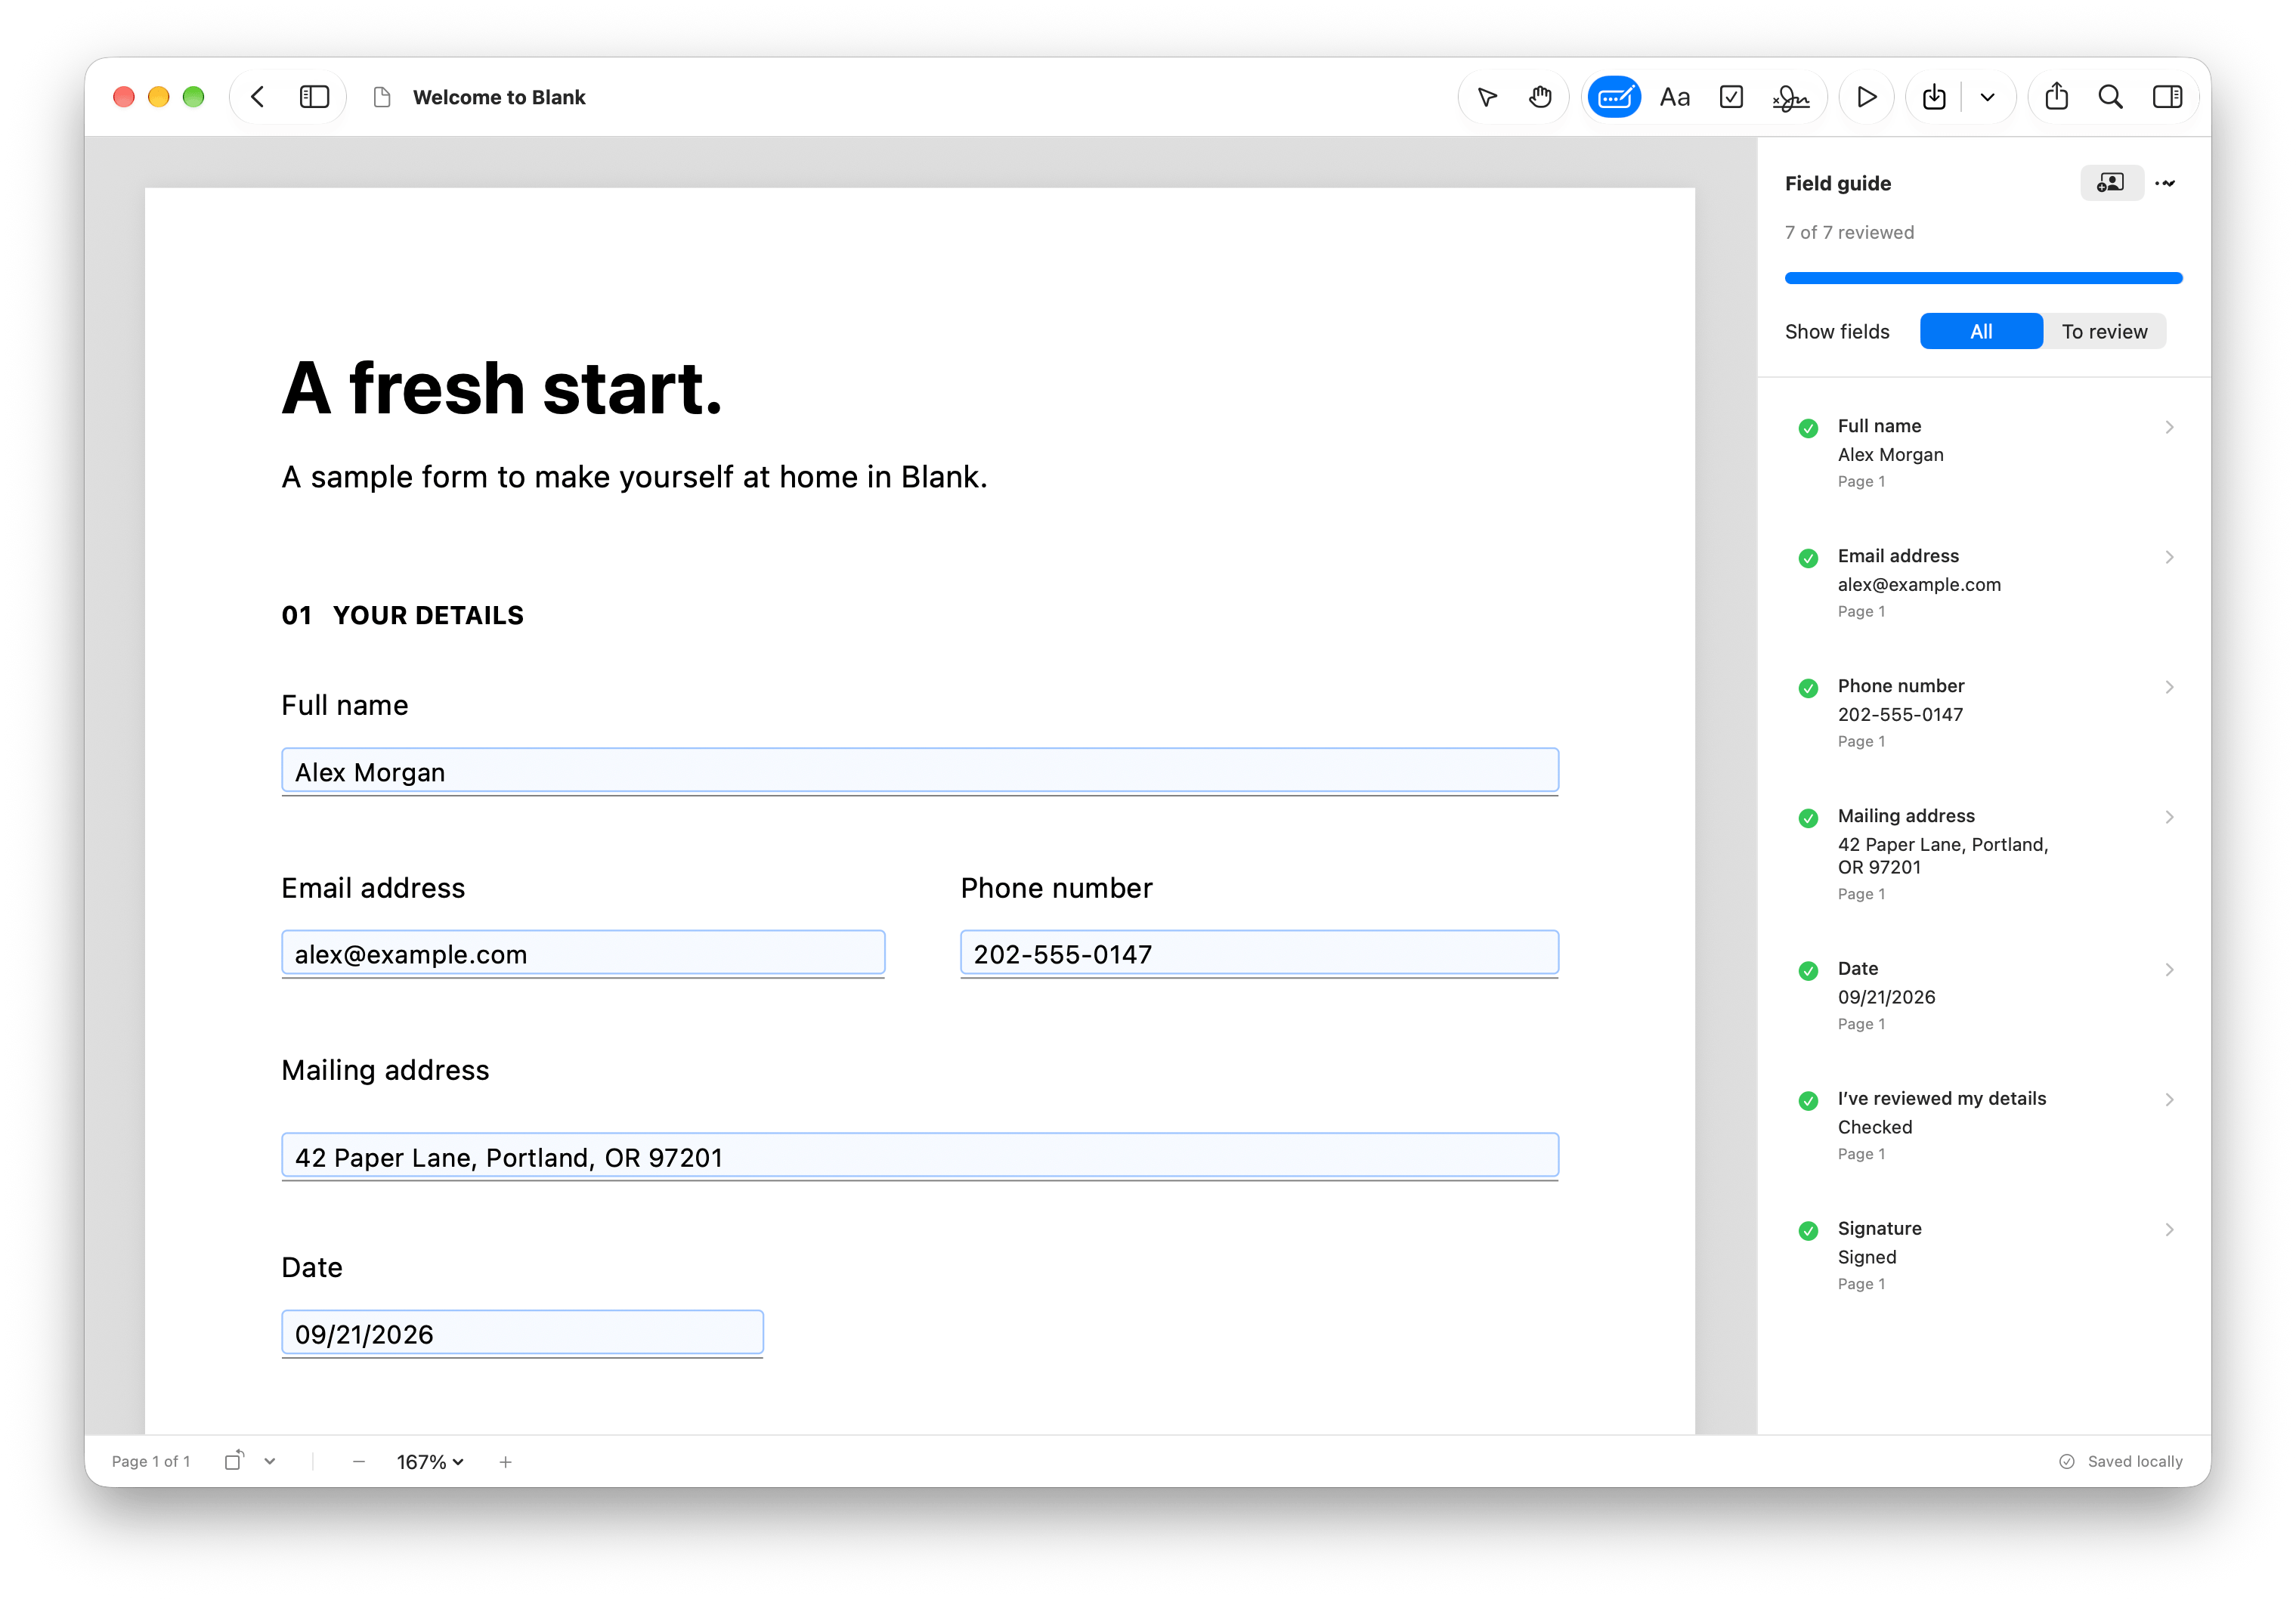The height and width of the screenshot is (1599, 2296).
Task: Click the Phone number input field
Action: 1259,952
